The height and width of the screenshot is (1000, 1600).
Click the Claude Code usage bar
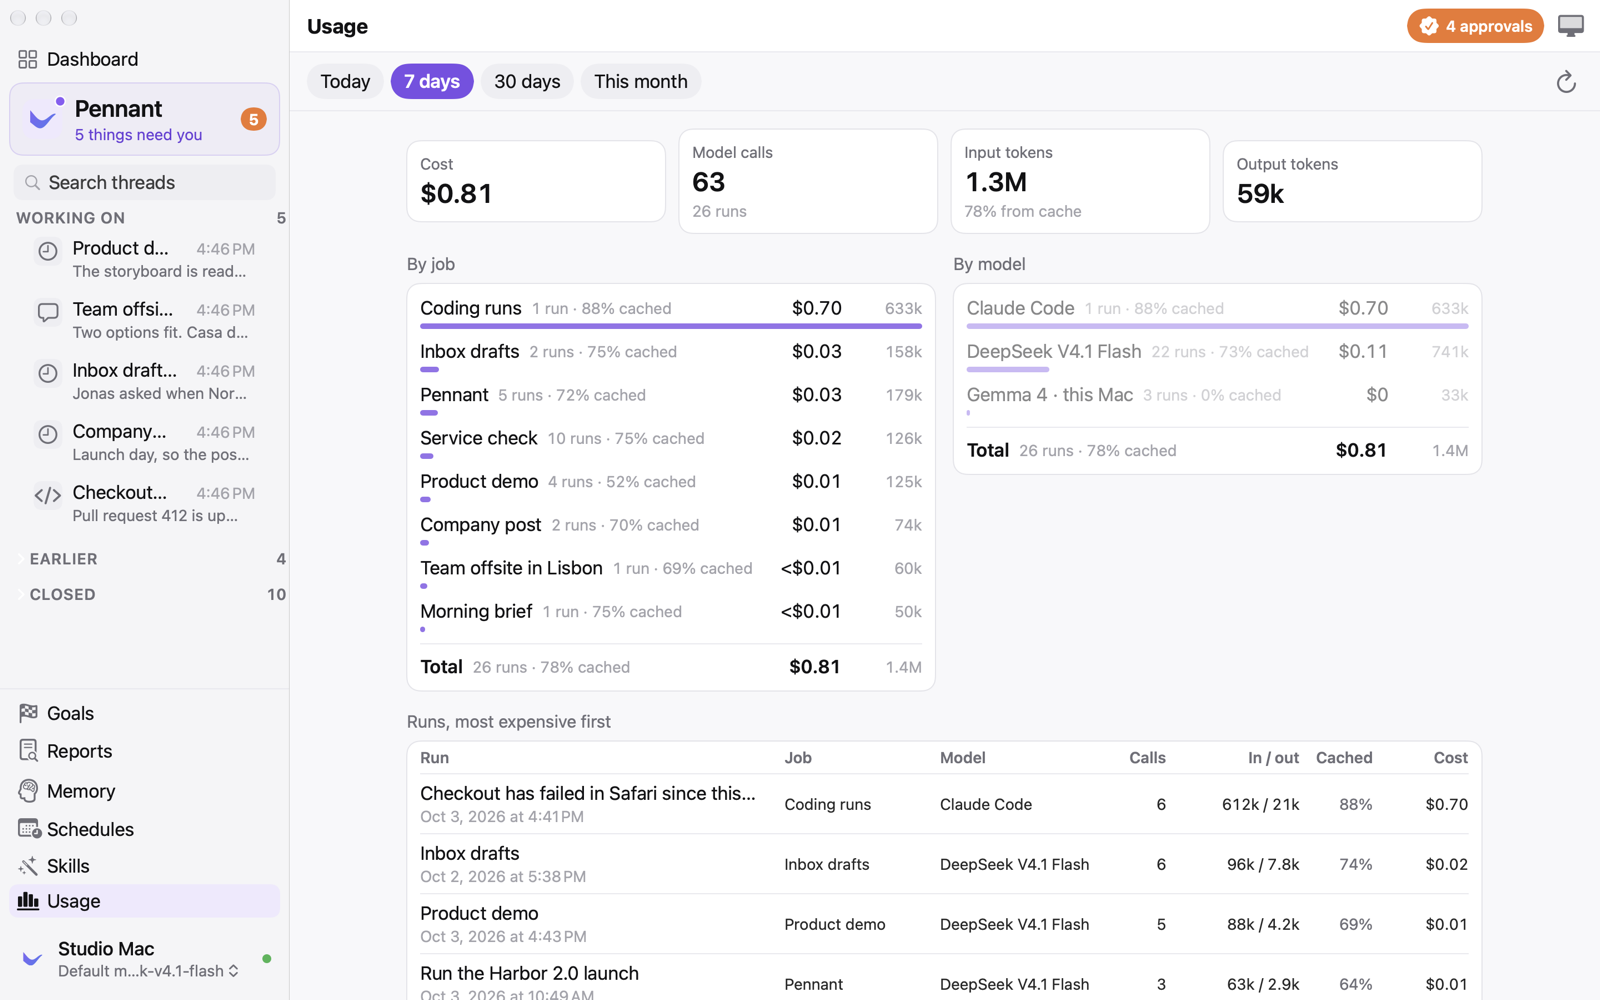1217,326
